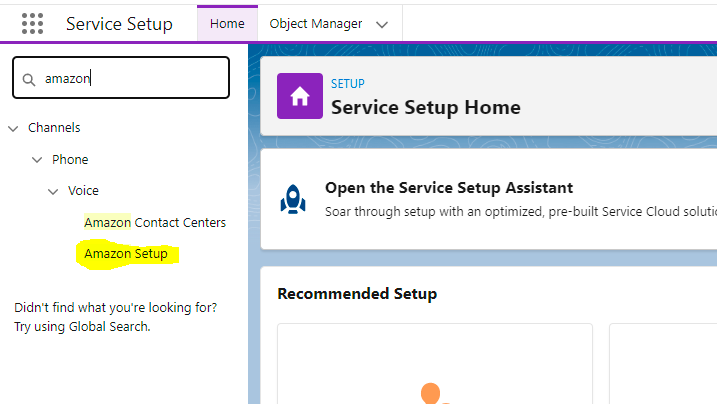Click the rocket Service Setup Assistant icon

click(x=293, y=199)
